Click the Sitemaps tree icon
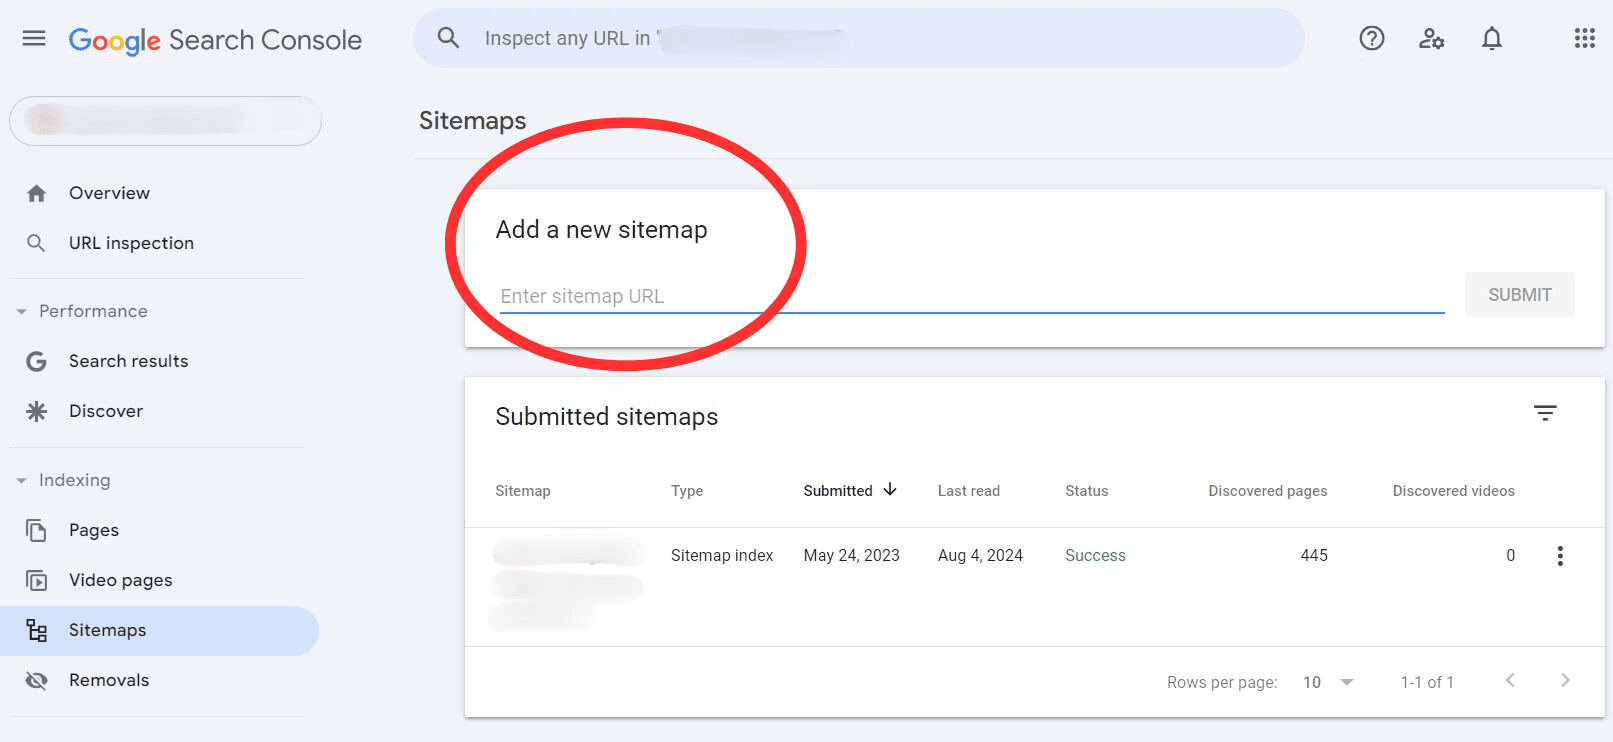Screen dimensions: 1613x742 (36, 630)
